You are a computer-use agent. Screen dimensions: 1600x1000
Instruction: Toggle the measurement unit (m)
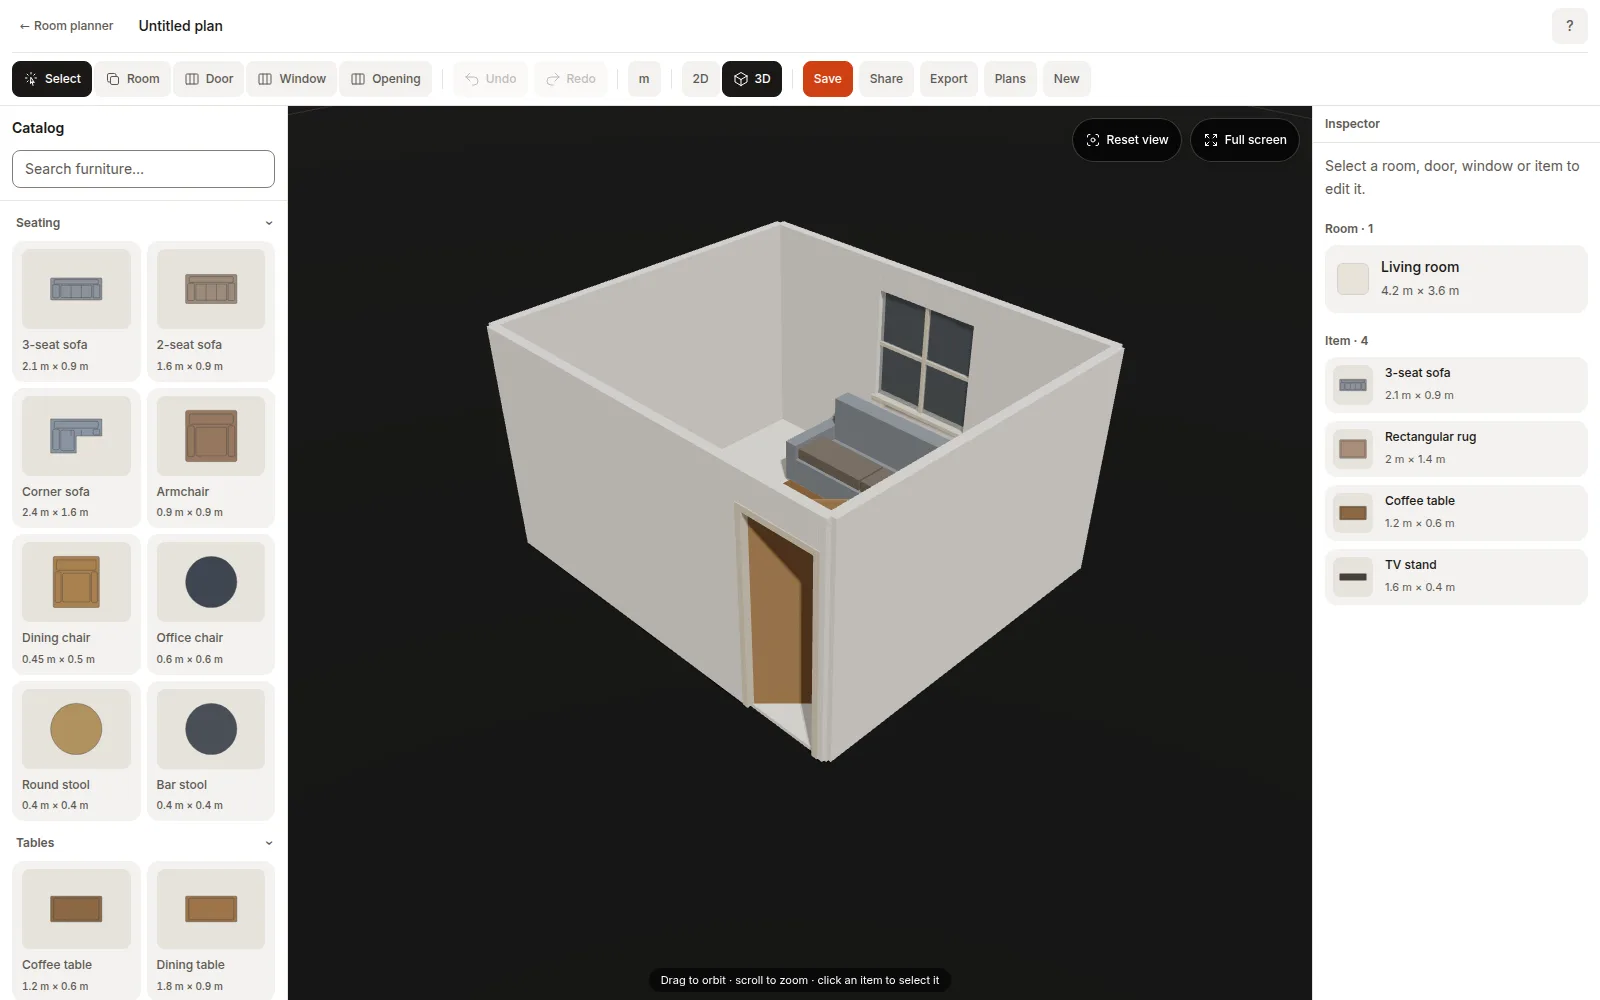point(644,79)
